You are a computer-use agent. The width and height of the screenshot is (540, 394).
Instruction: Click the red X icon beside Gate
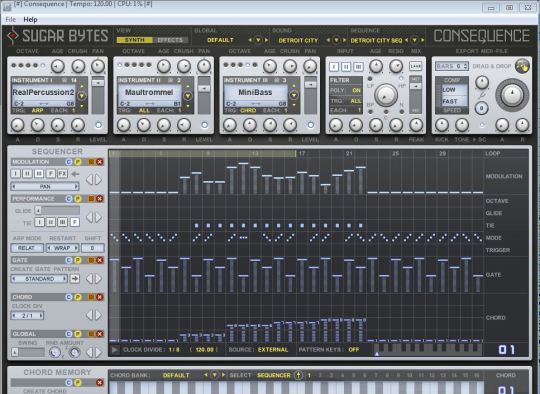(100, 260)
